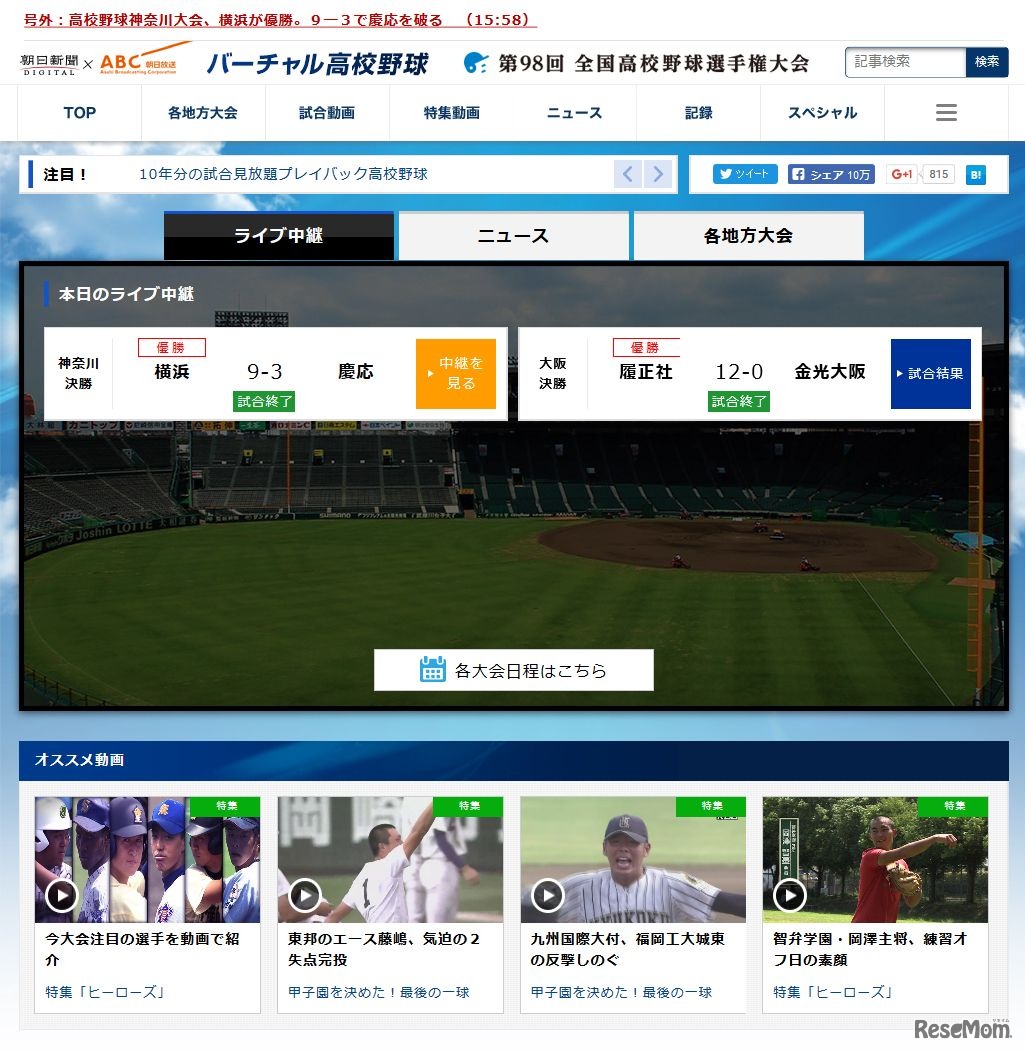The height and width of the screenshot is (1052, 1025).
Task: Click the next arrow on notice carousel
Action: [x=658, y=173]
